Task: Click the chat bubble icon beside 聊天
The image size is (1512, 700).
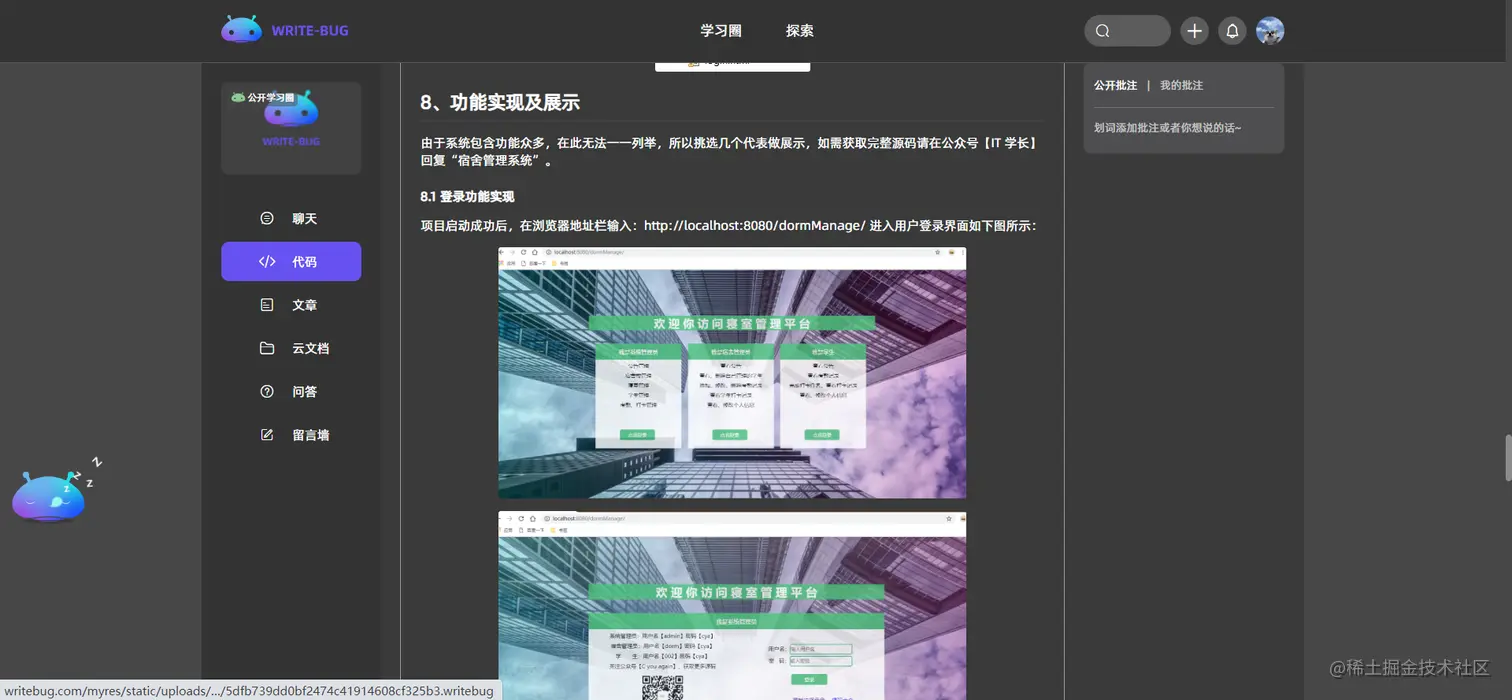Action: (267, 218)
